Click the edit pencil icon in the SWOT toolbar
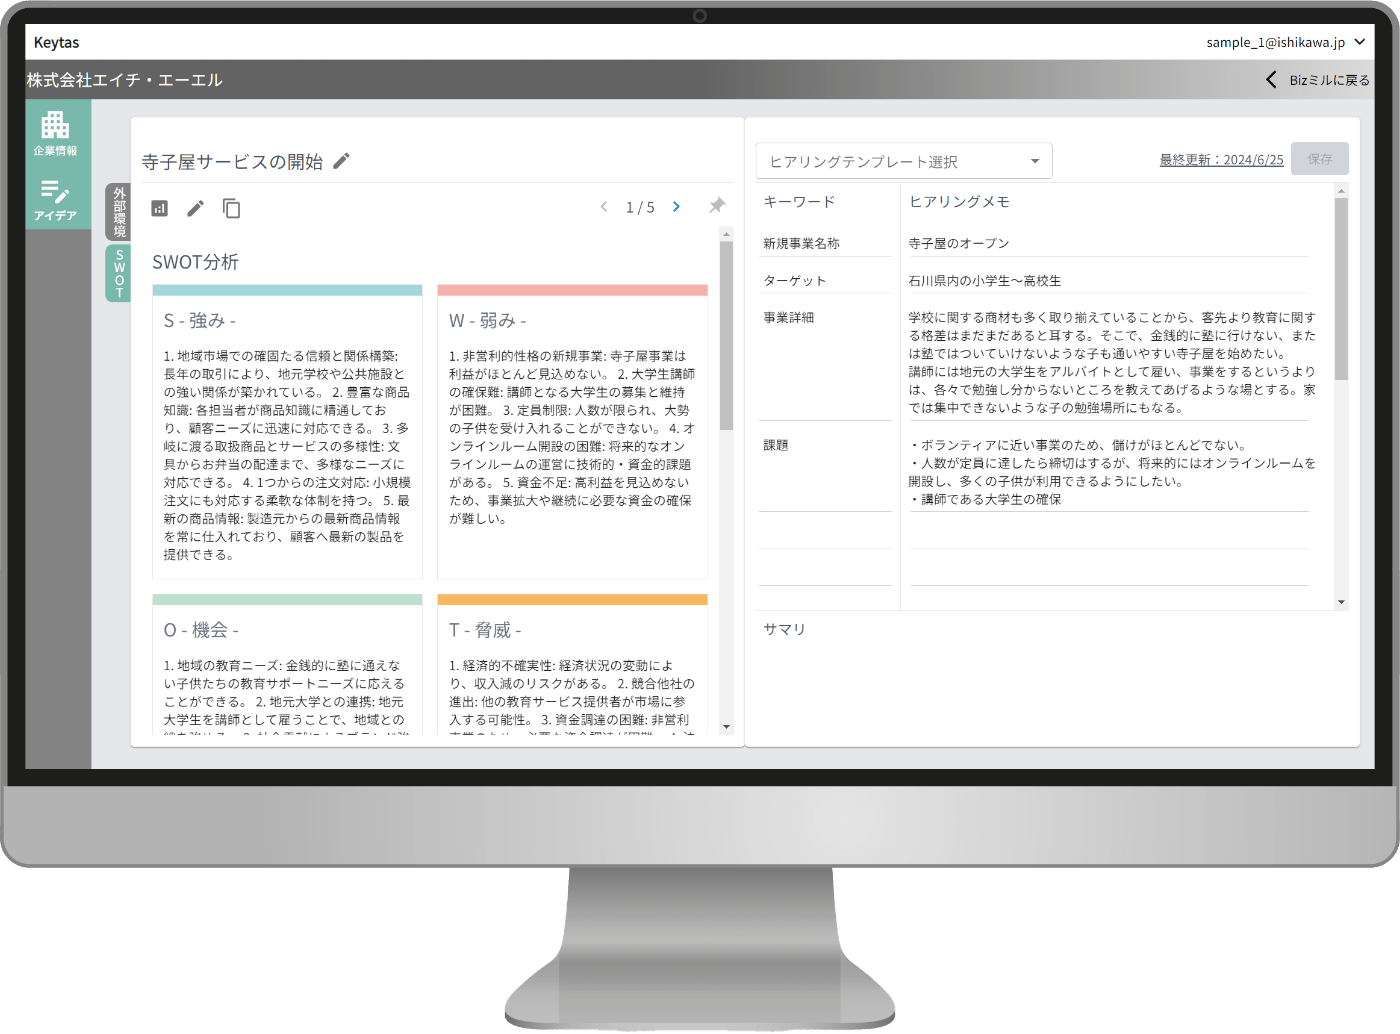The image size is (1400, 1034). (195, 208)
